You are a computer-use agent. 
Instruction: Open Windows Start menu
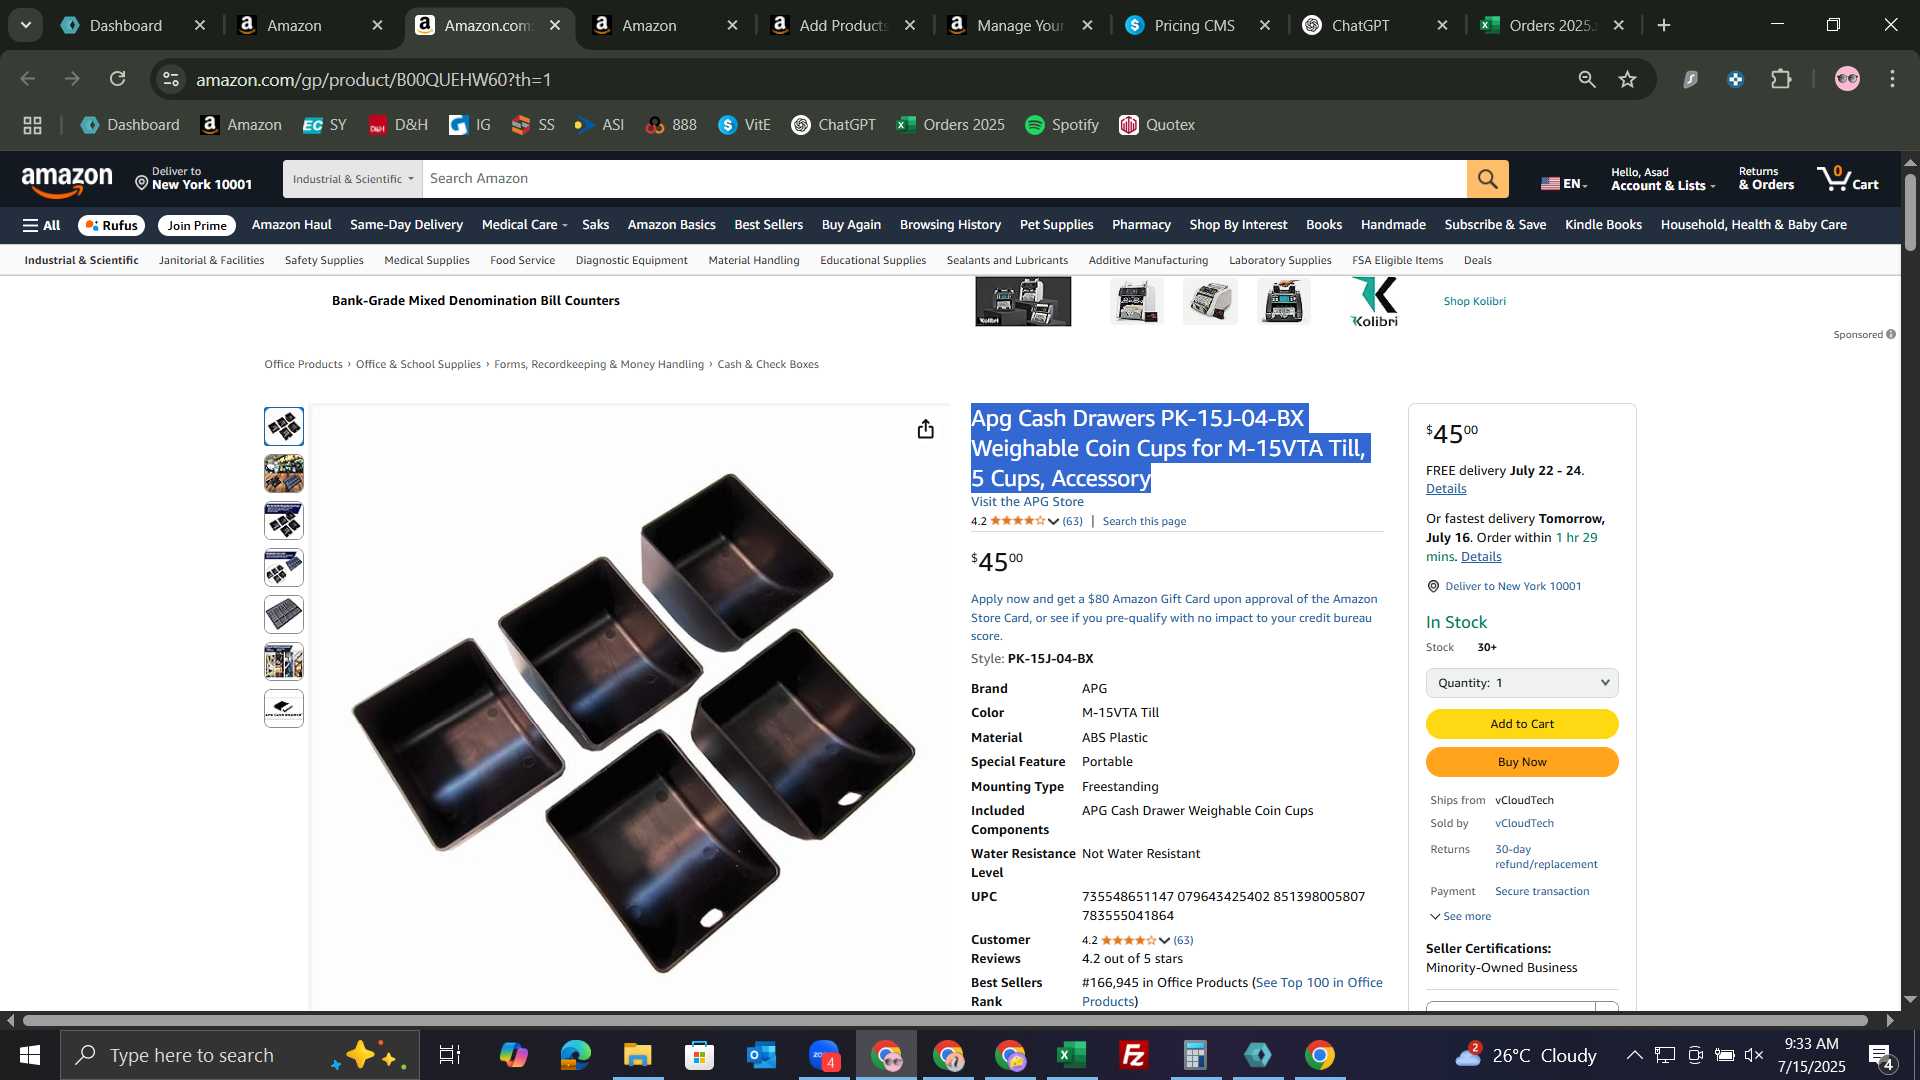click(x=29, y=1055)
